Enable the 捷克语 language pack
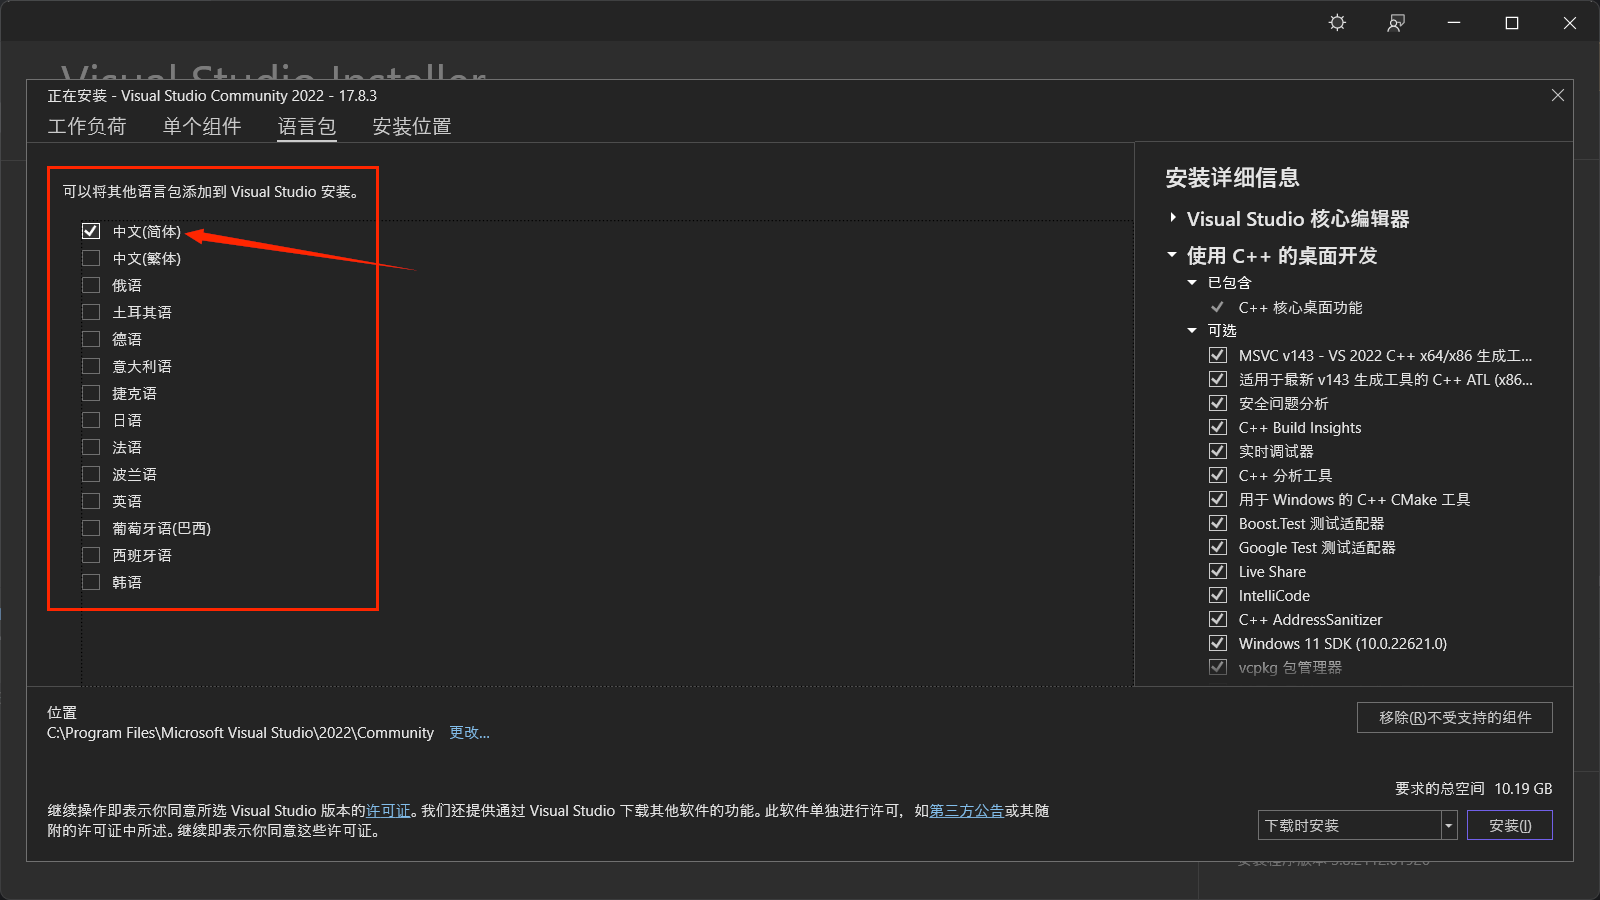The height and width of the screenshot is (900, 1600). coord(91,393)
